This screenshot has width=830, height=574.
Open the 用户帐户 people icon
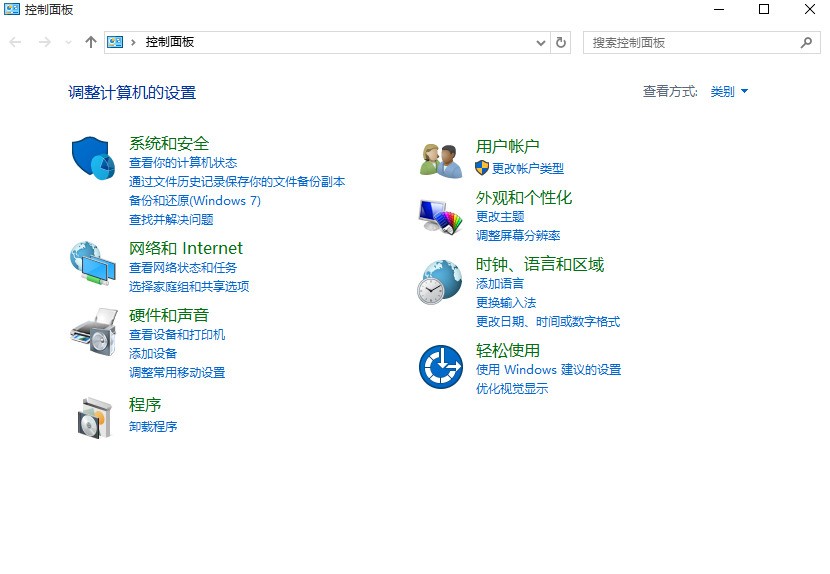click(x=441, y=160)
